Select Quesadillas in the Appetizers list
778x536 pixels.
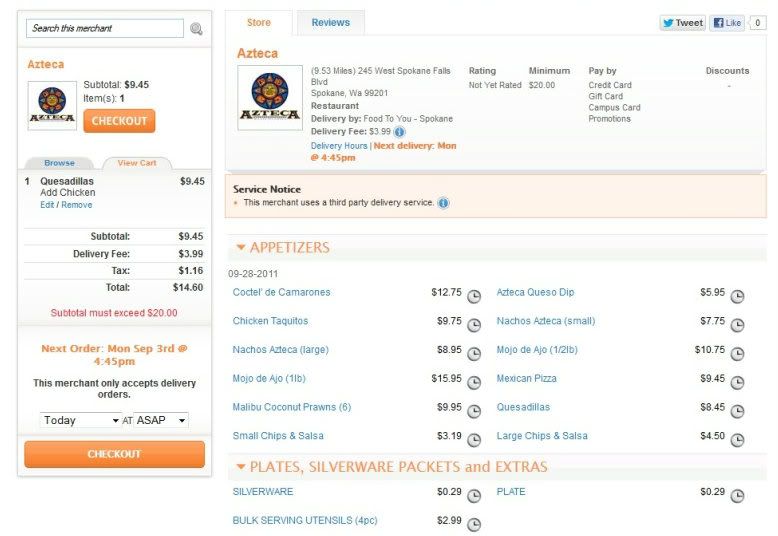523,407
